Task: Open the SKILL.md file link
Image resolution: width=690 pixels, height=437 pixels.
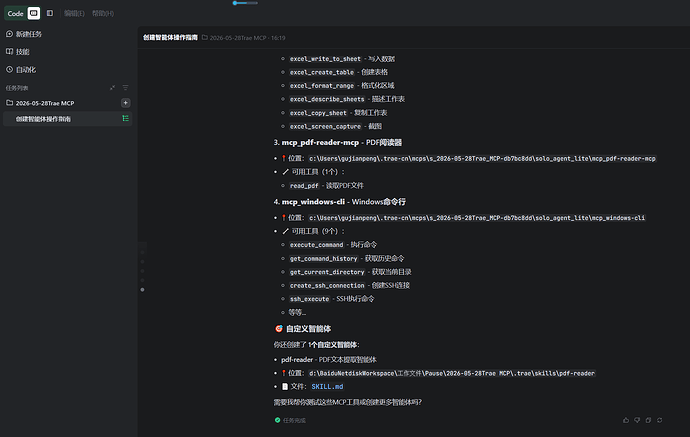Action: [327, 386]
